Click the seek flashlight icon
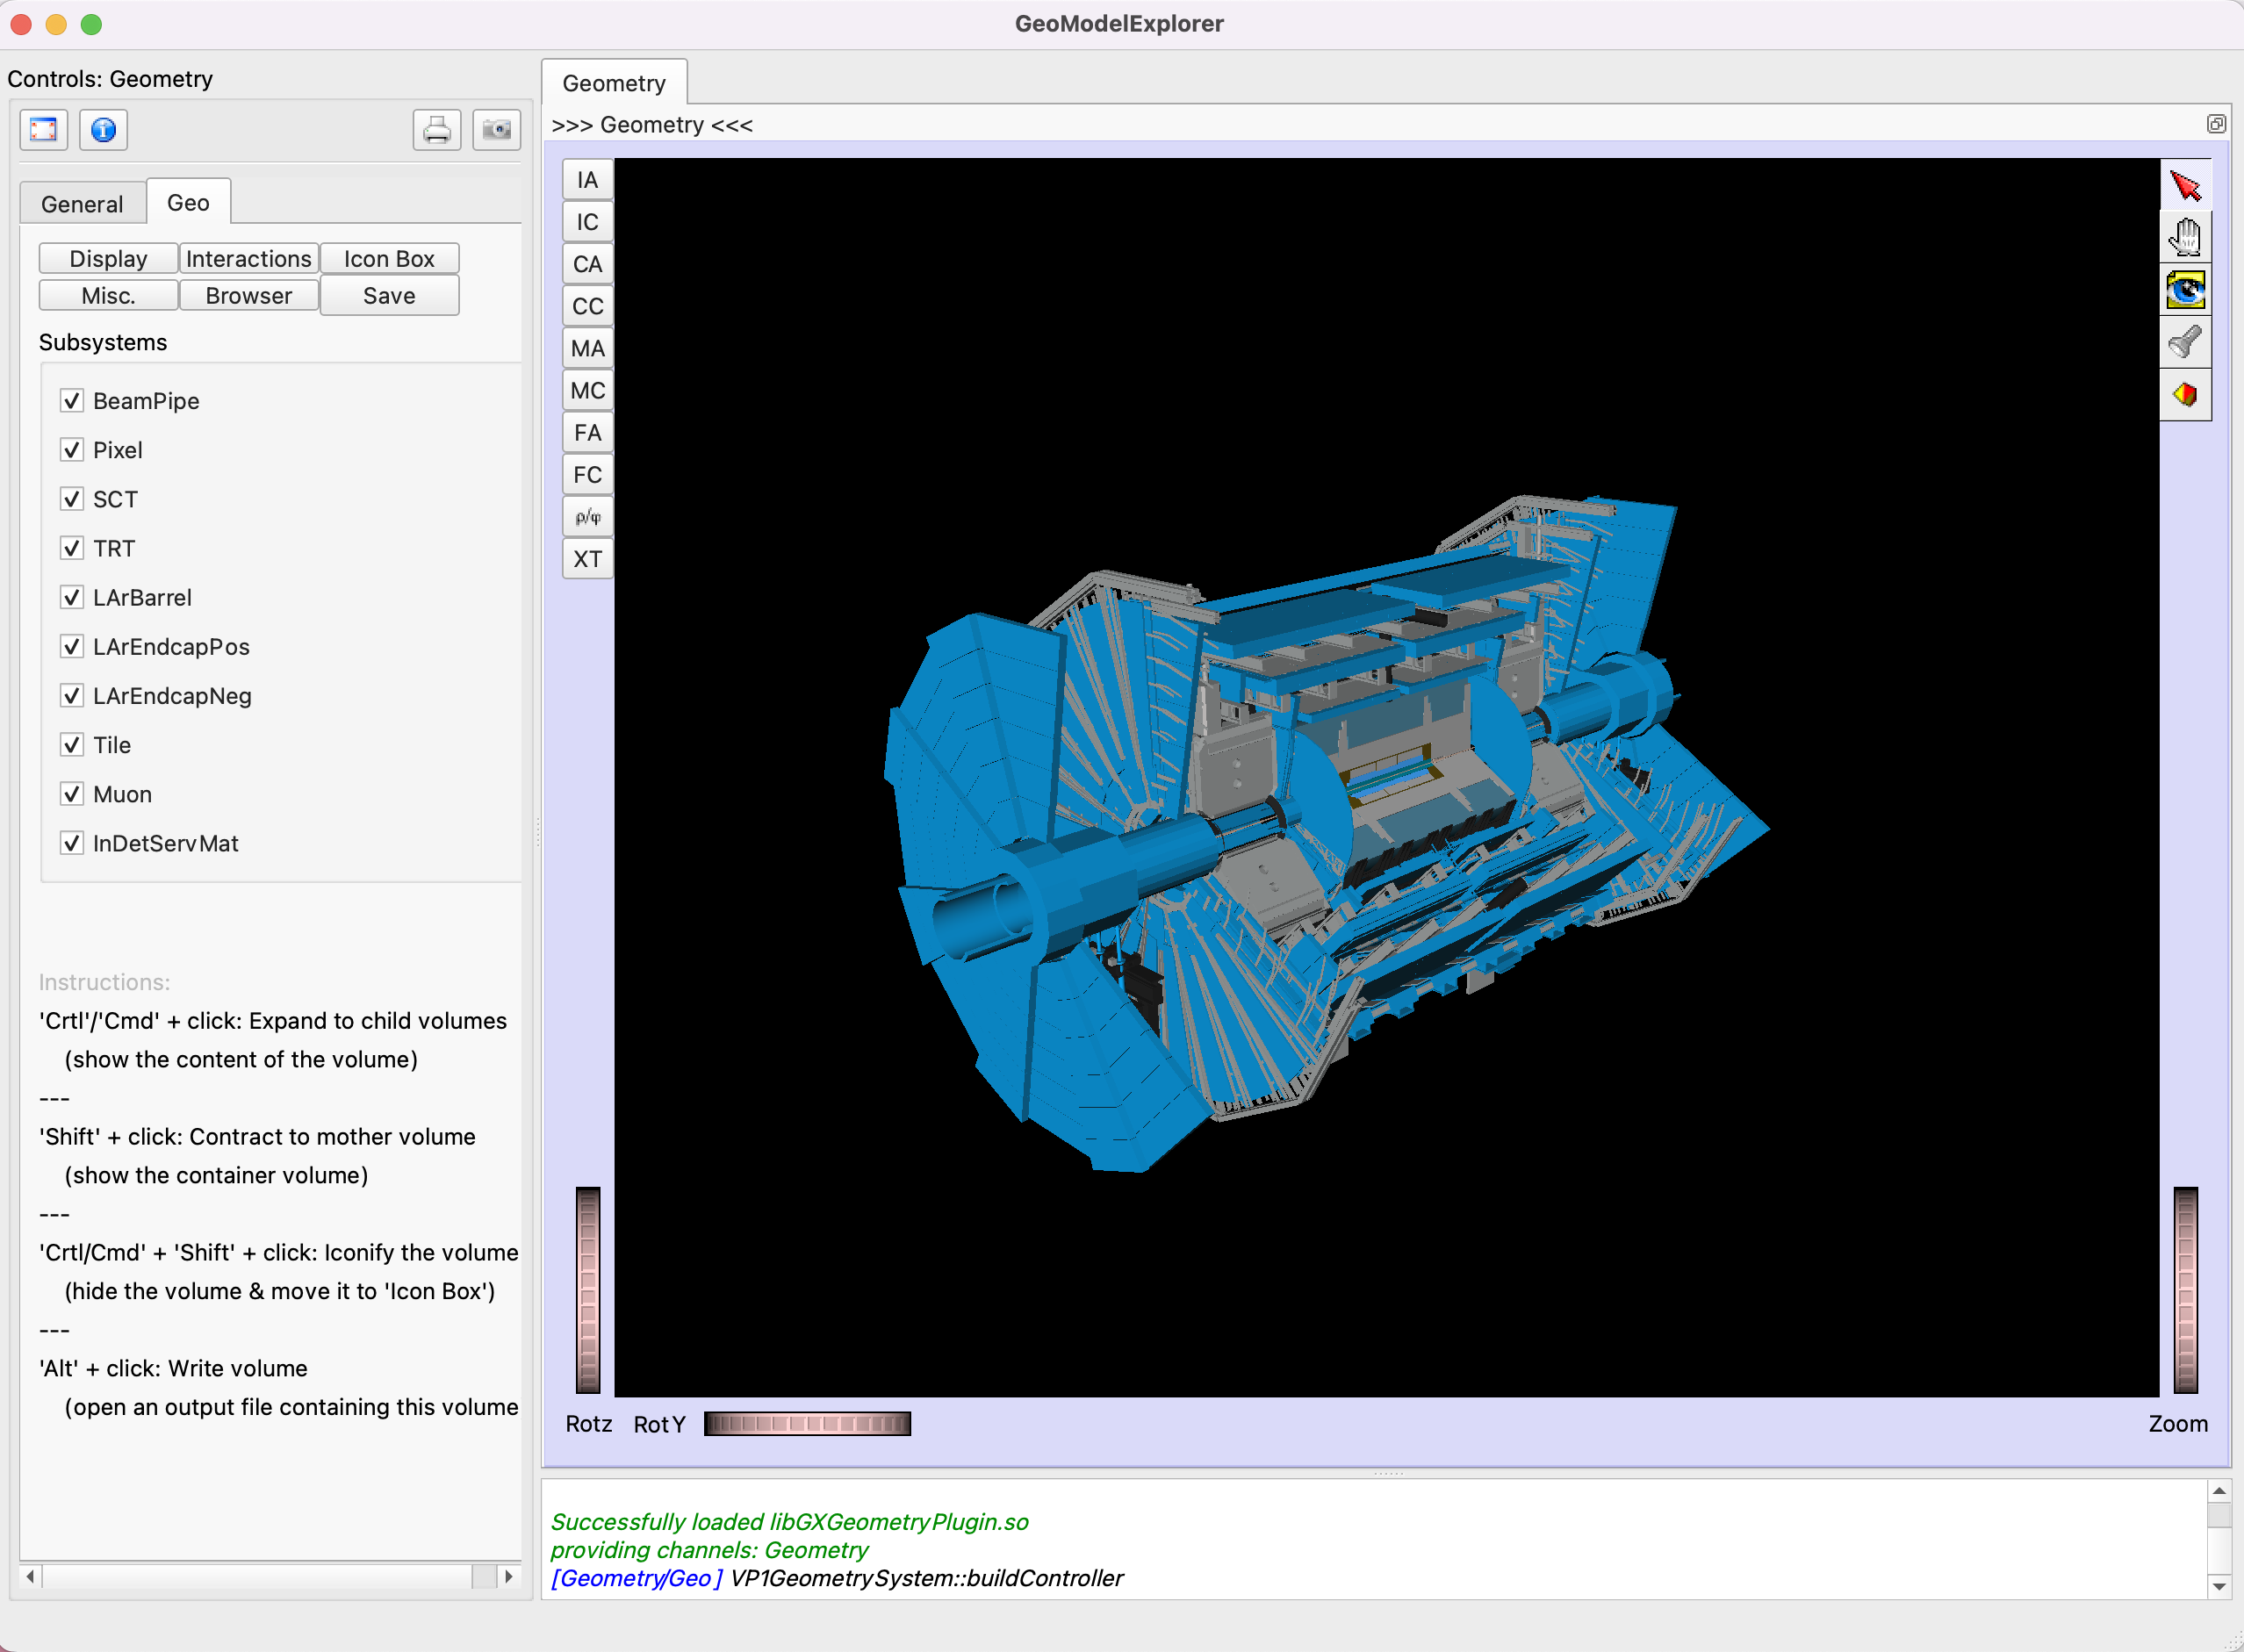This screenshot has width=2244, height=1652. click(x=2185, y=342)
